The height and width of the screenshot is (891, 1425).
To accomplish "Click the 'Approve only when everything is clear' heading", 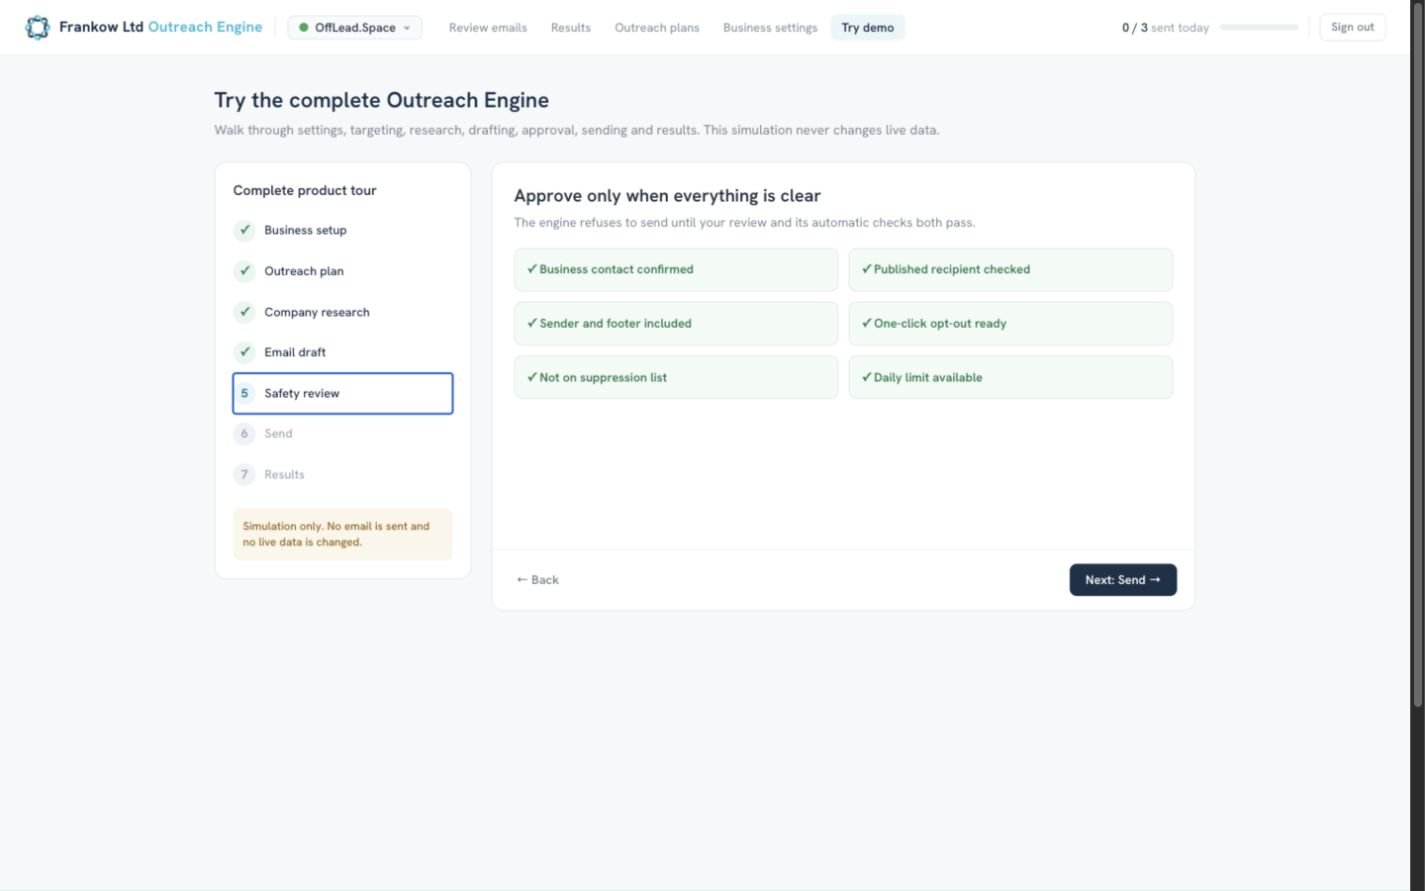I will [x=667, y=196].
